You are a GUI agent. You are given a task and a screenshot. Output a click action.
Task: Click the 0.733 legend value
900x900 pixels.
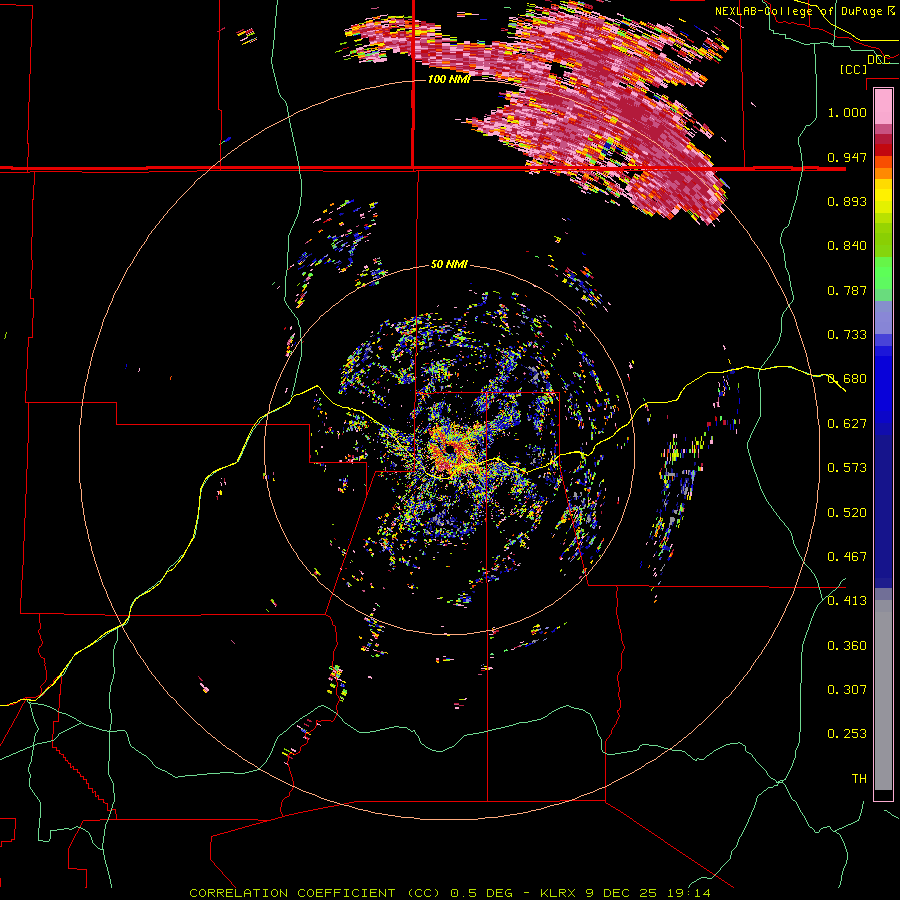[x=847, y=335]
